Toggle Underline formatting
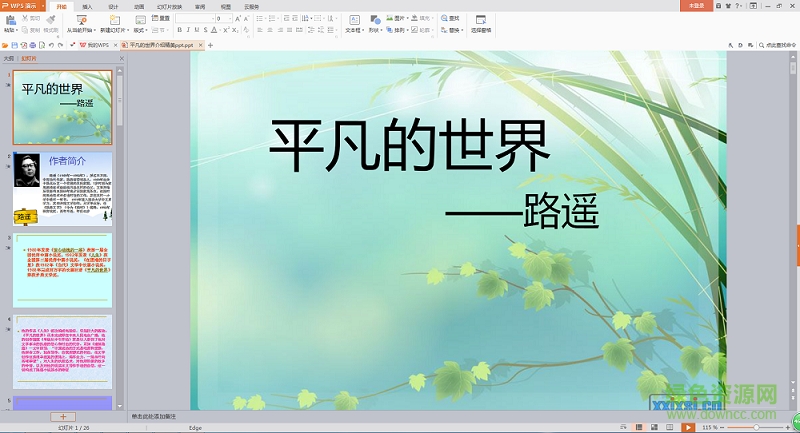 (197, 30)
